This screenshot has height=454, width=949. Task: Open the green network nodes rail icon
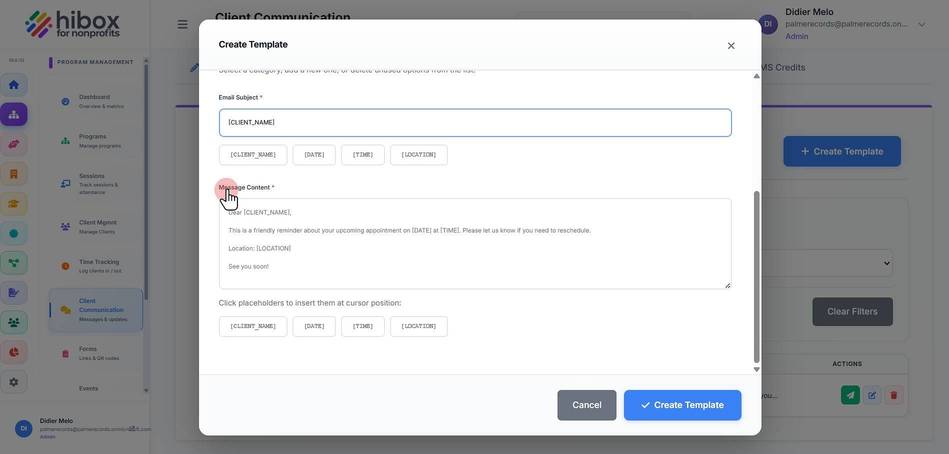click(13, 263)
